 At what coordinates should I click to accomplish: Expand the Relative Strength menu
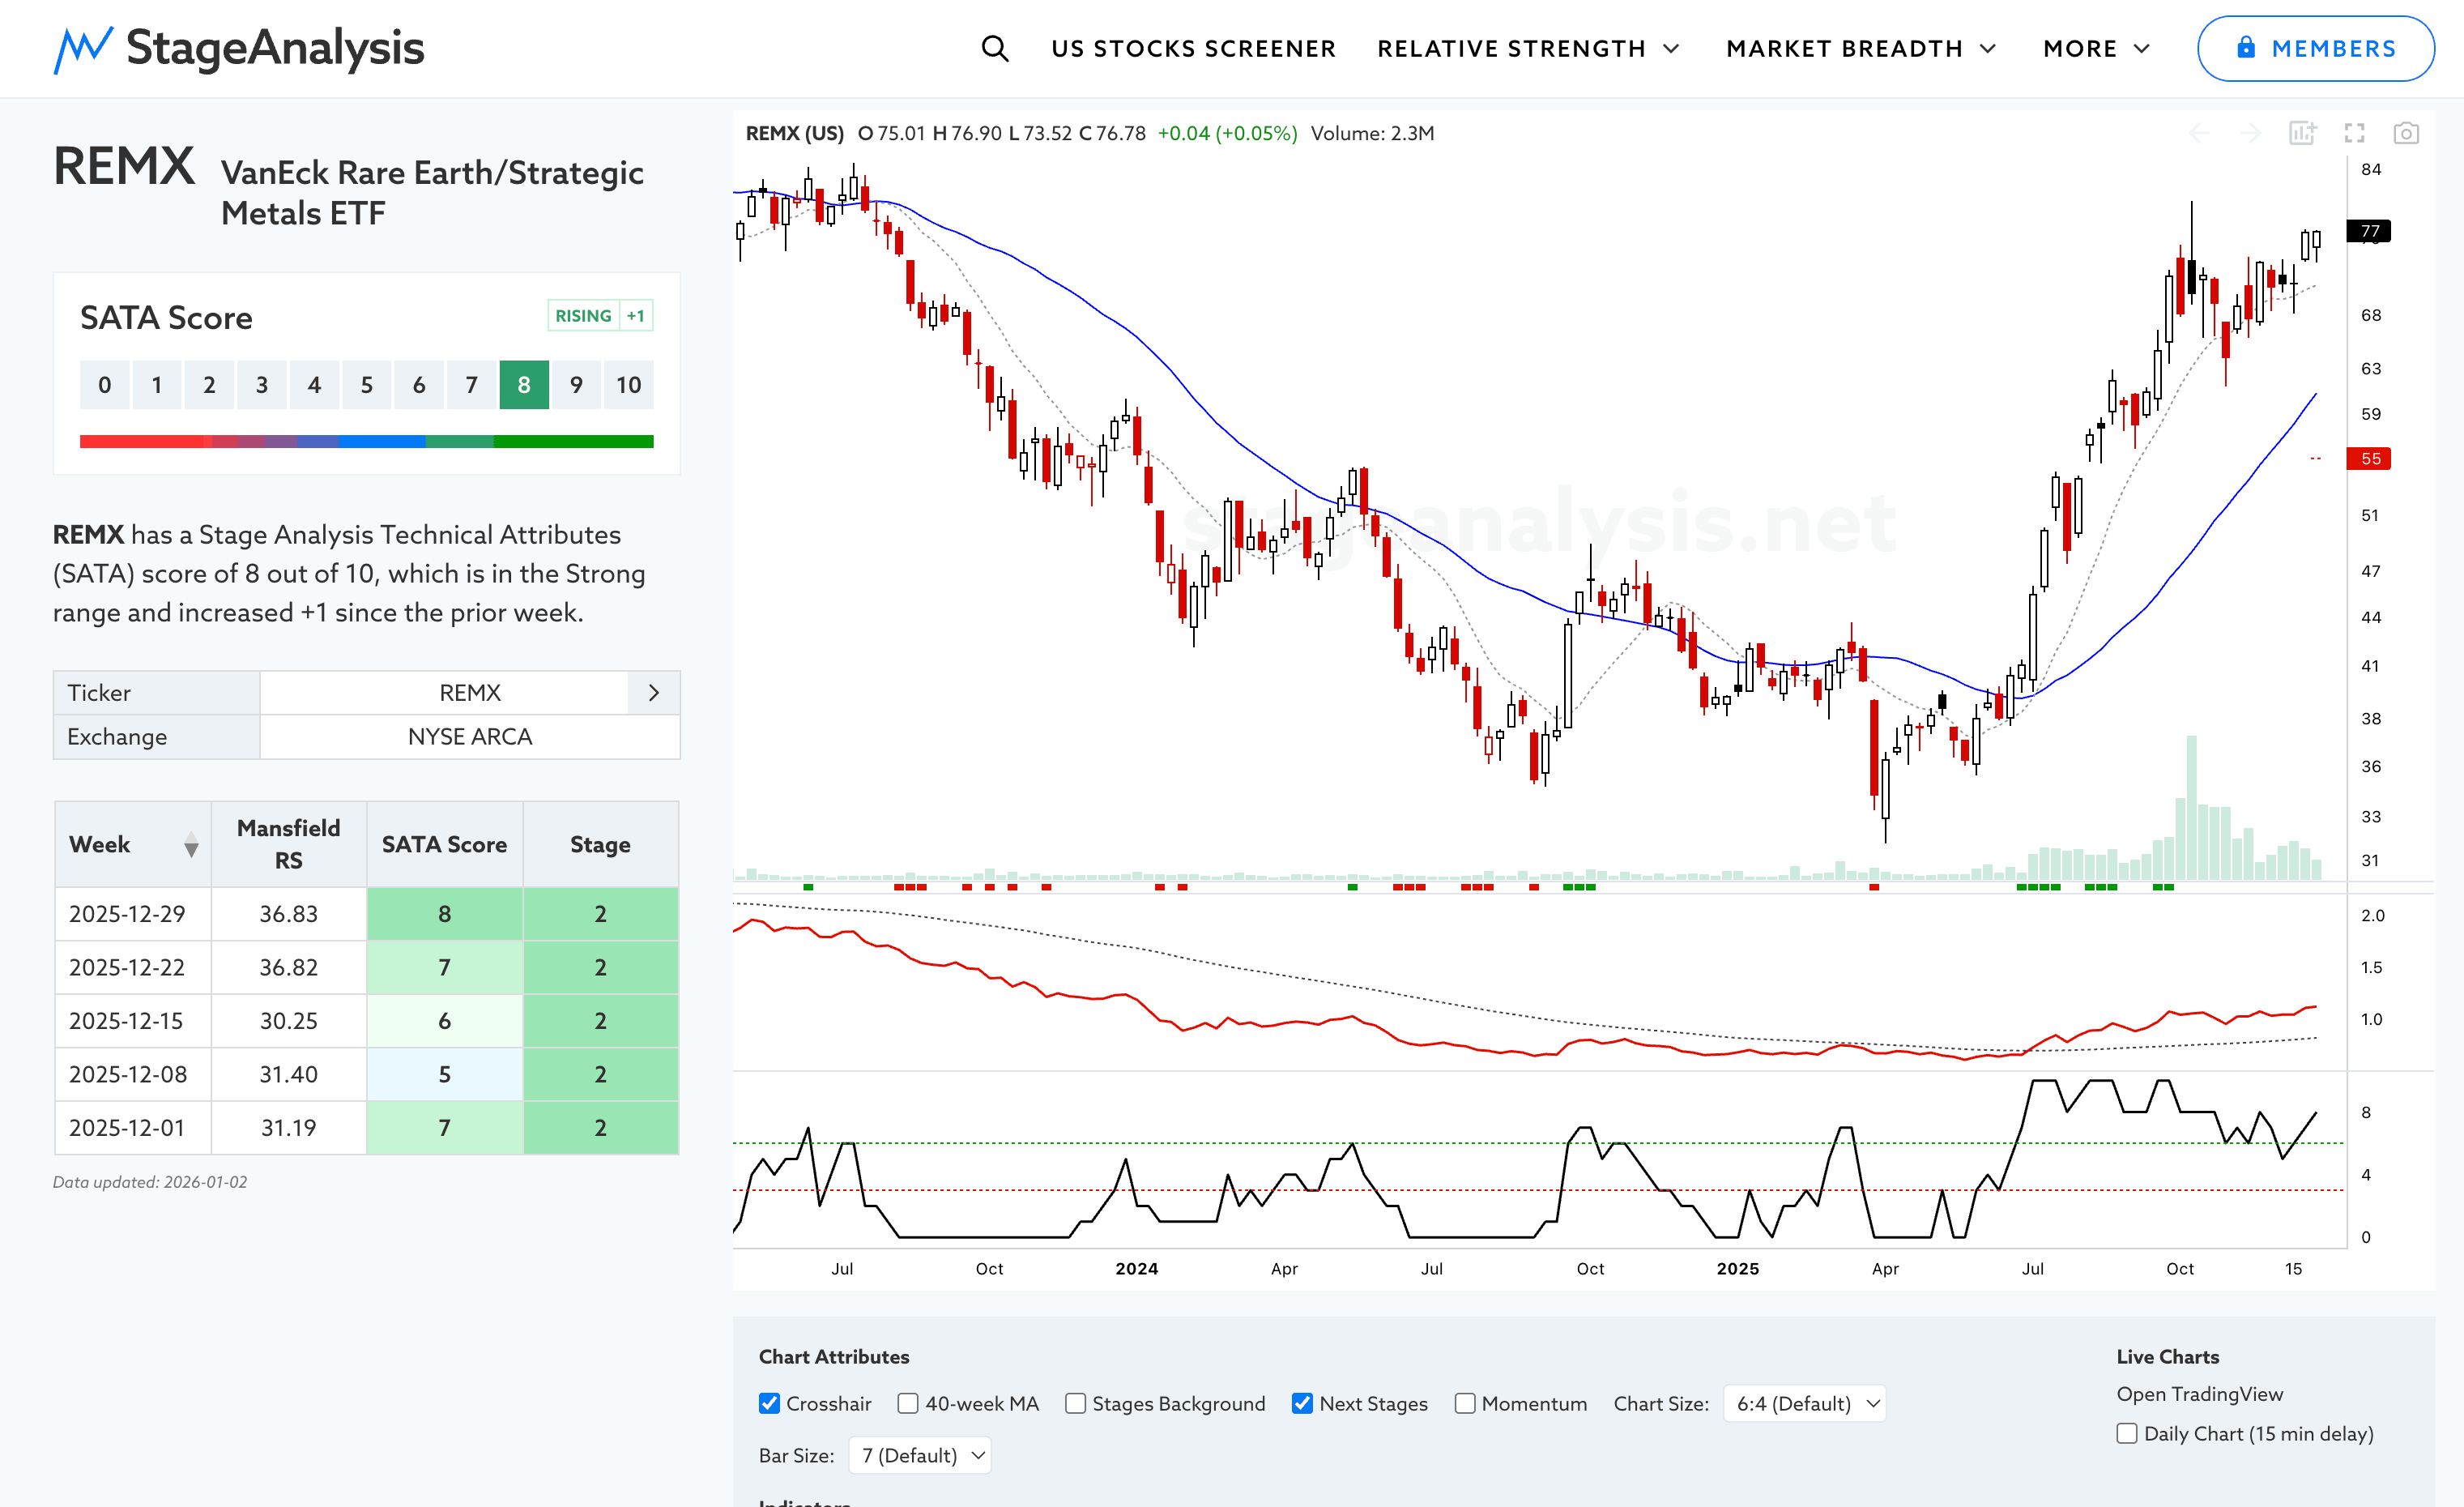click(x=1527, y=48)
